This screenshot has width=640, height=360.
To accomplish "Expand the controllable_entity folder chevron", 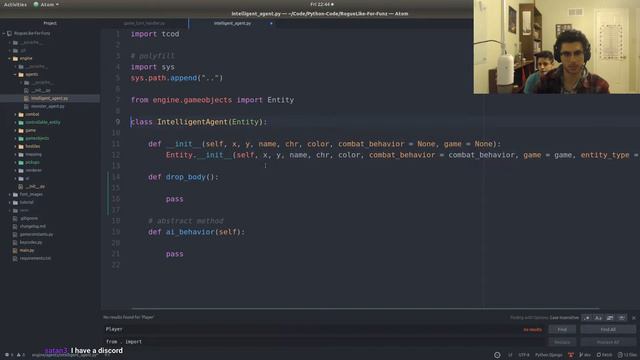I will (16, 122).
